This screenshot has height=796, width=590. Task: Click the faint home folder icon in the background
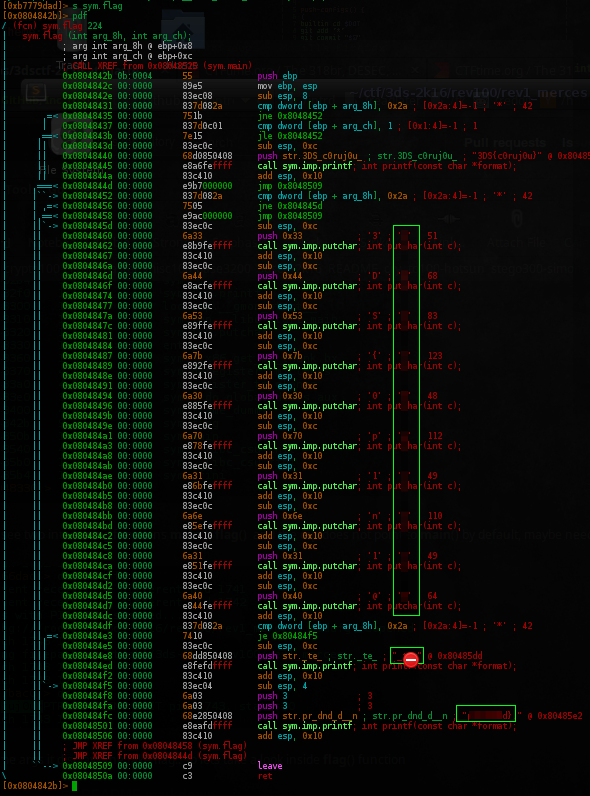[x=183, y=28]
